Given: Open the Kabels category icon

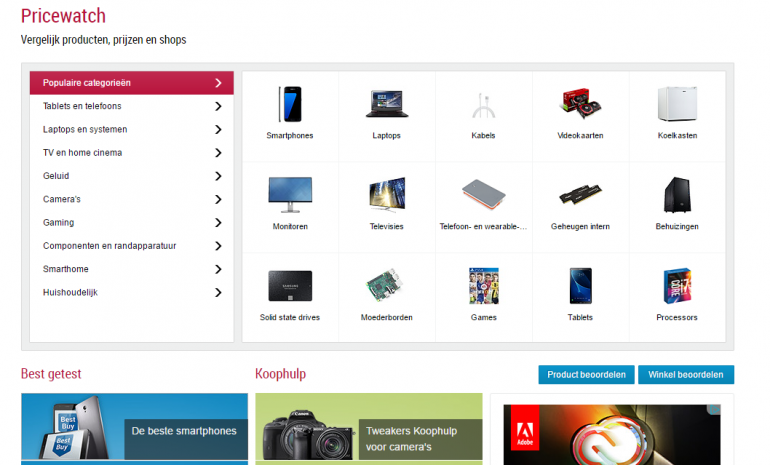Looking at the screenshot, I should tap(484, 106).
